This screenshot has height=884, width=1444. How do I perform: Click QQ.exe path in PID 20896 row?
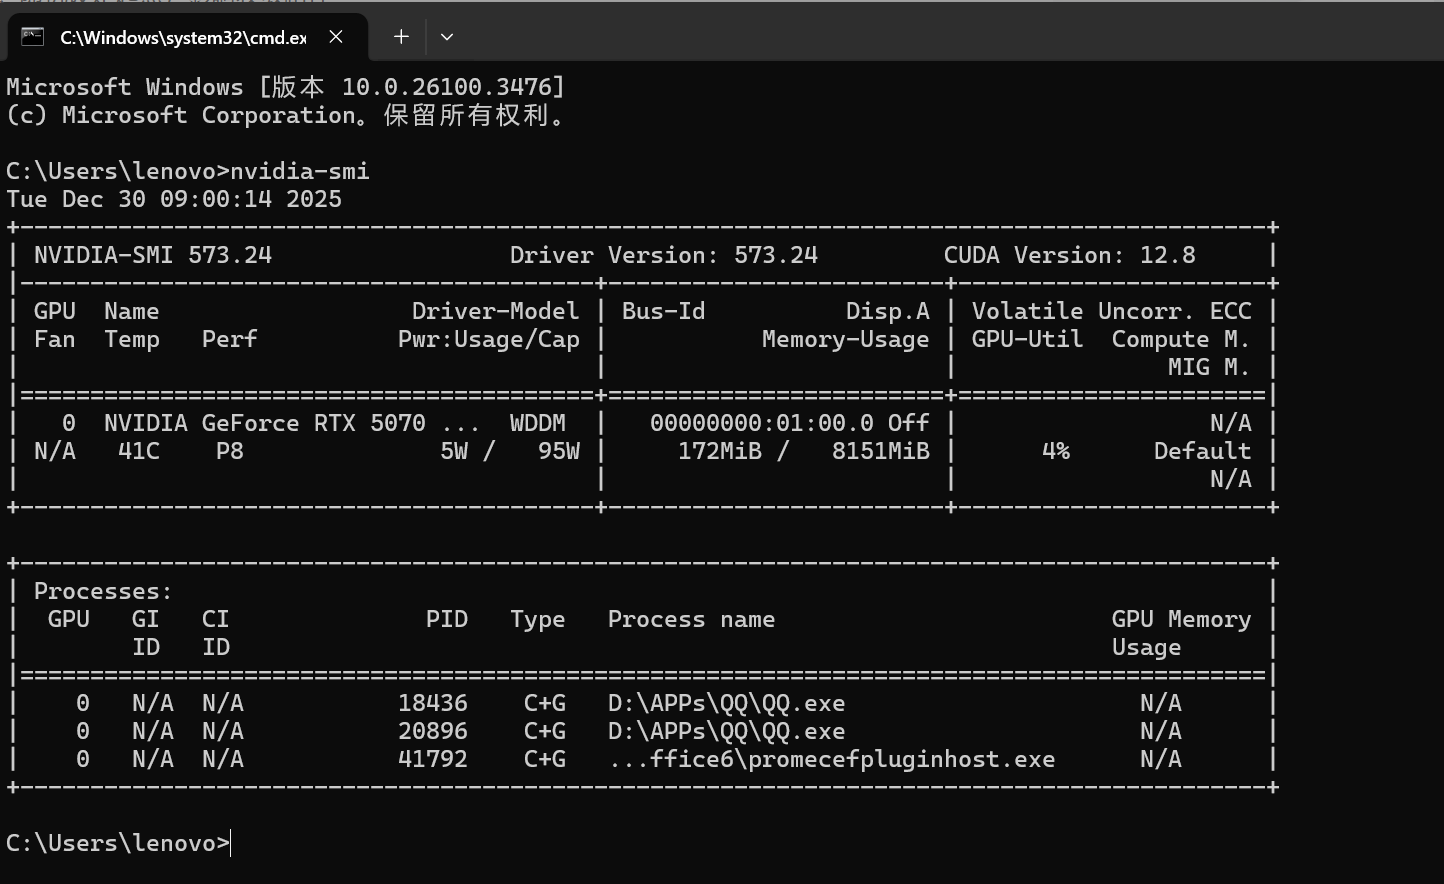(x=727, y=731)
